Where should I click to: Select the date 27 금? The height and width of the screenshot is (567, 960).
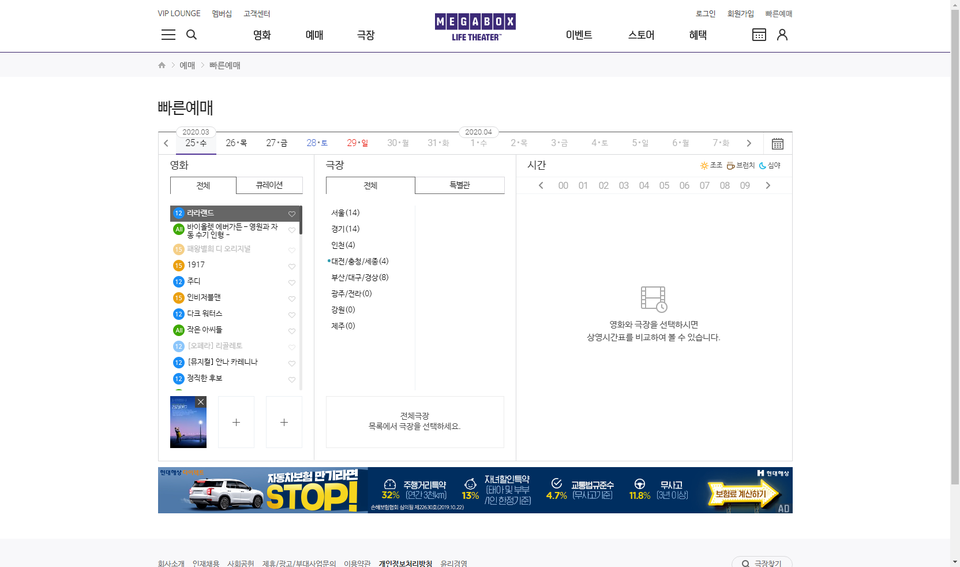(x=276, y=143)
